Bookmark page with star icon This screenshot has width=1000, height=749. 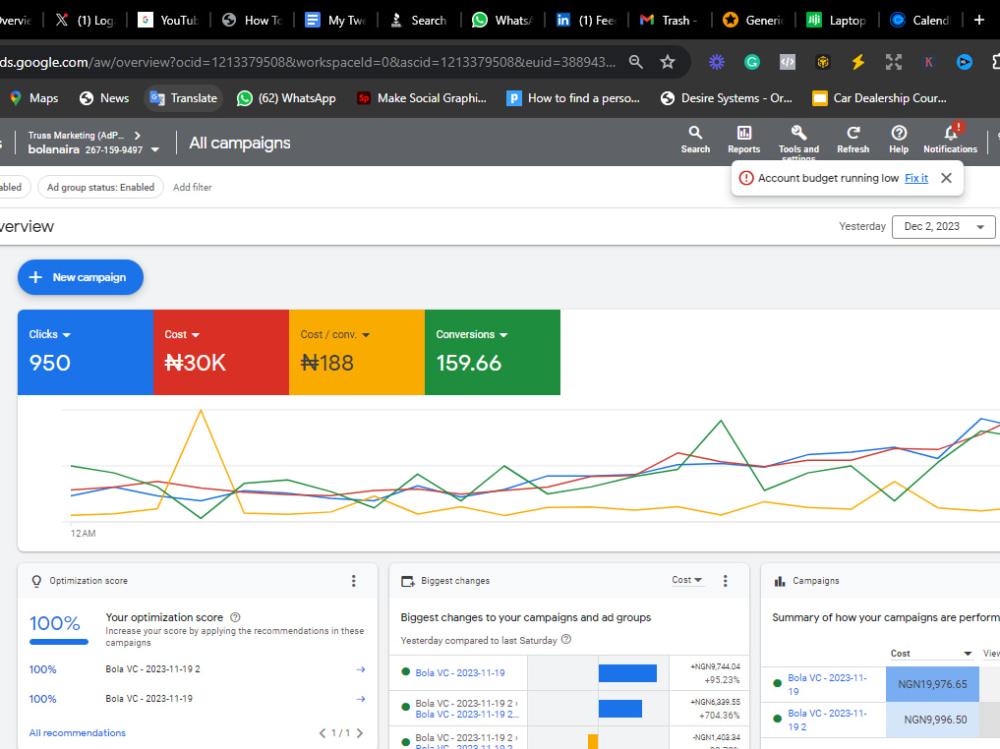point(667,62)
